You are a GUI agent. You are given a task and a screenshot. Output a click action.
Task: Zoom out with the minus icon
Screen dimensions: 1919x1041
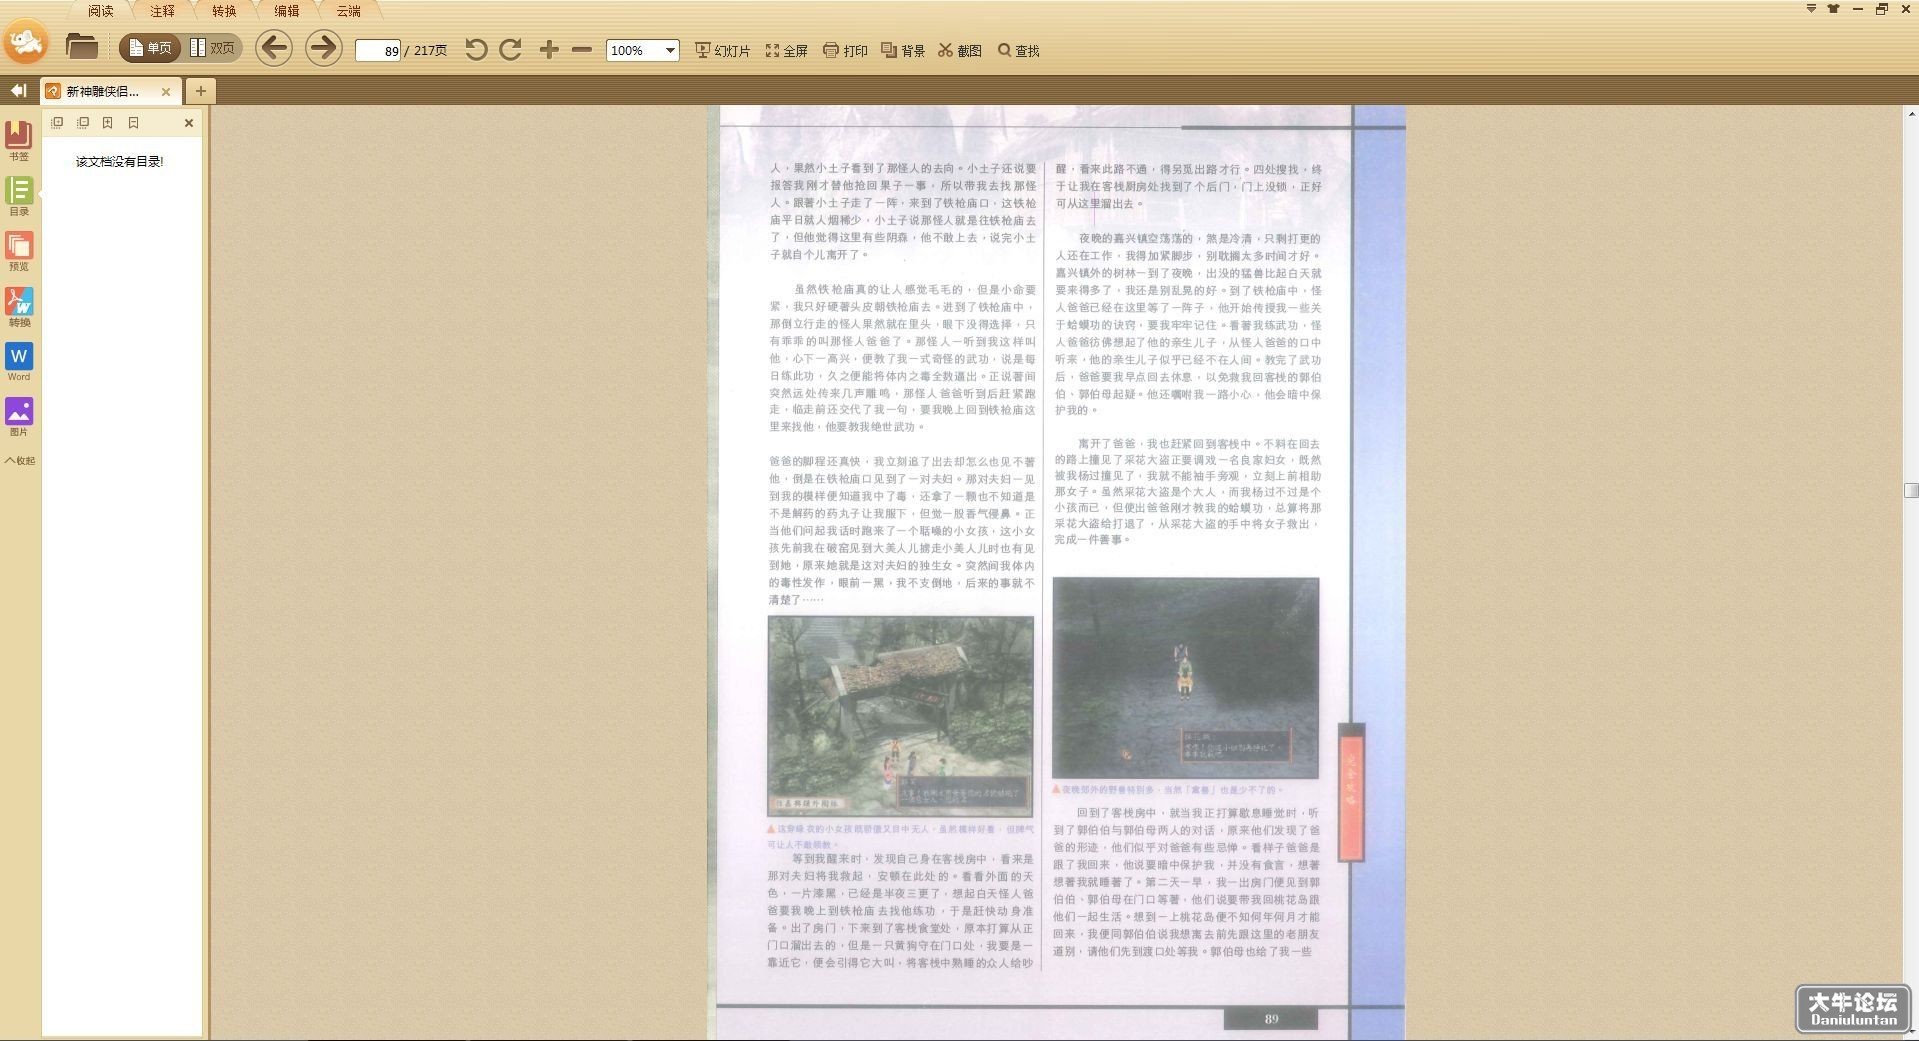coord(582,49)
